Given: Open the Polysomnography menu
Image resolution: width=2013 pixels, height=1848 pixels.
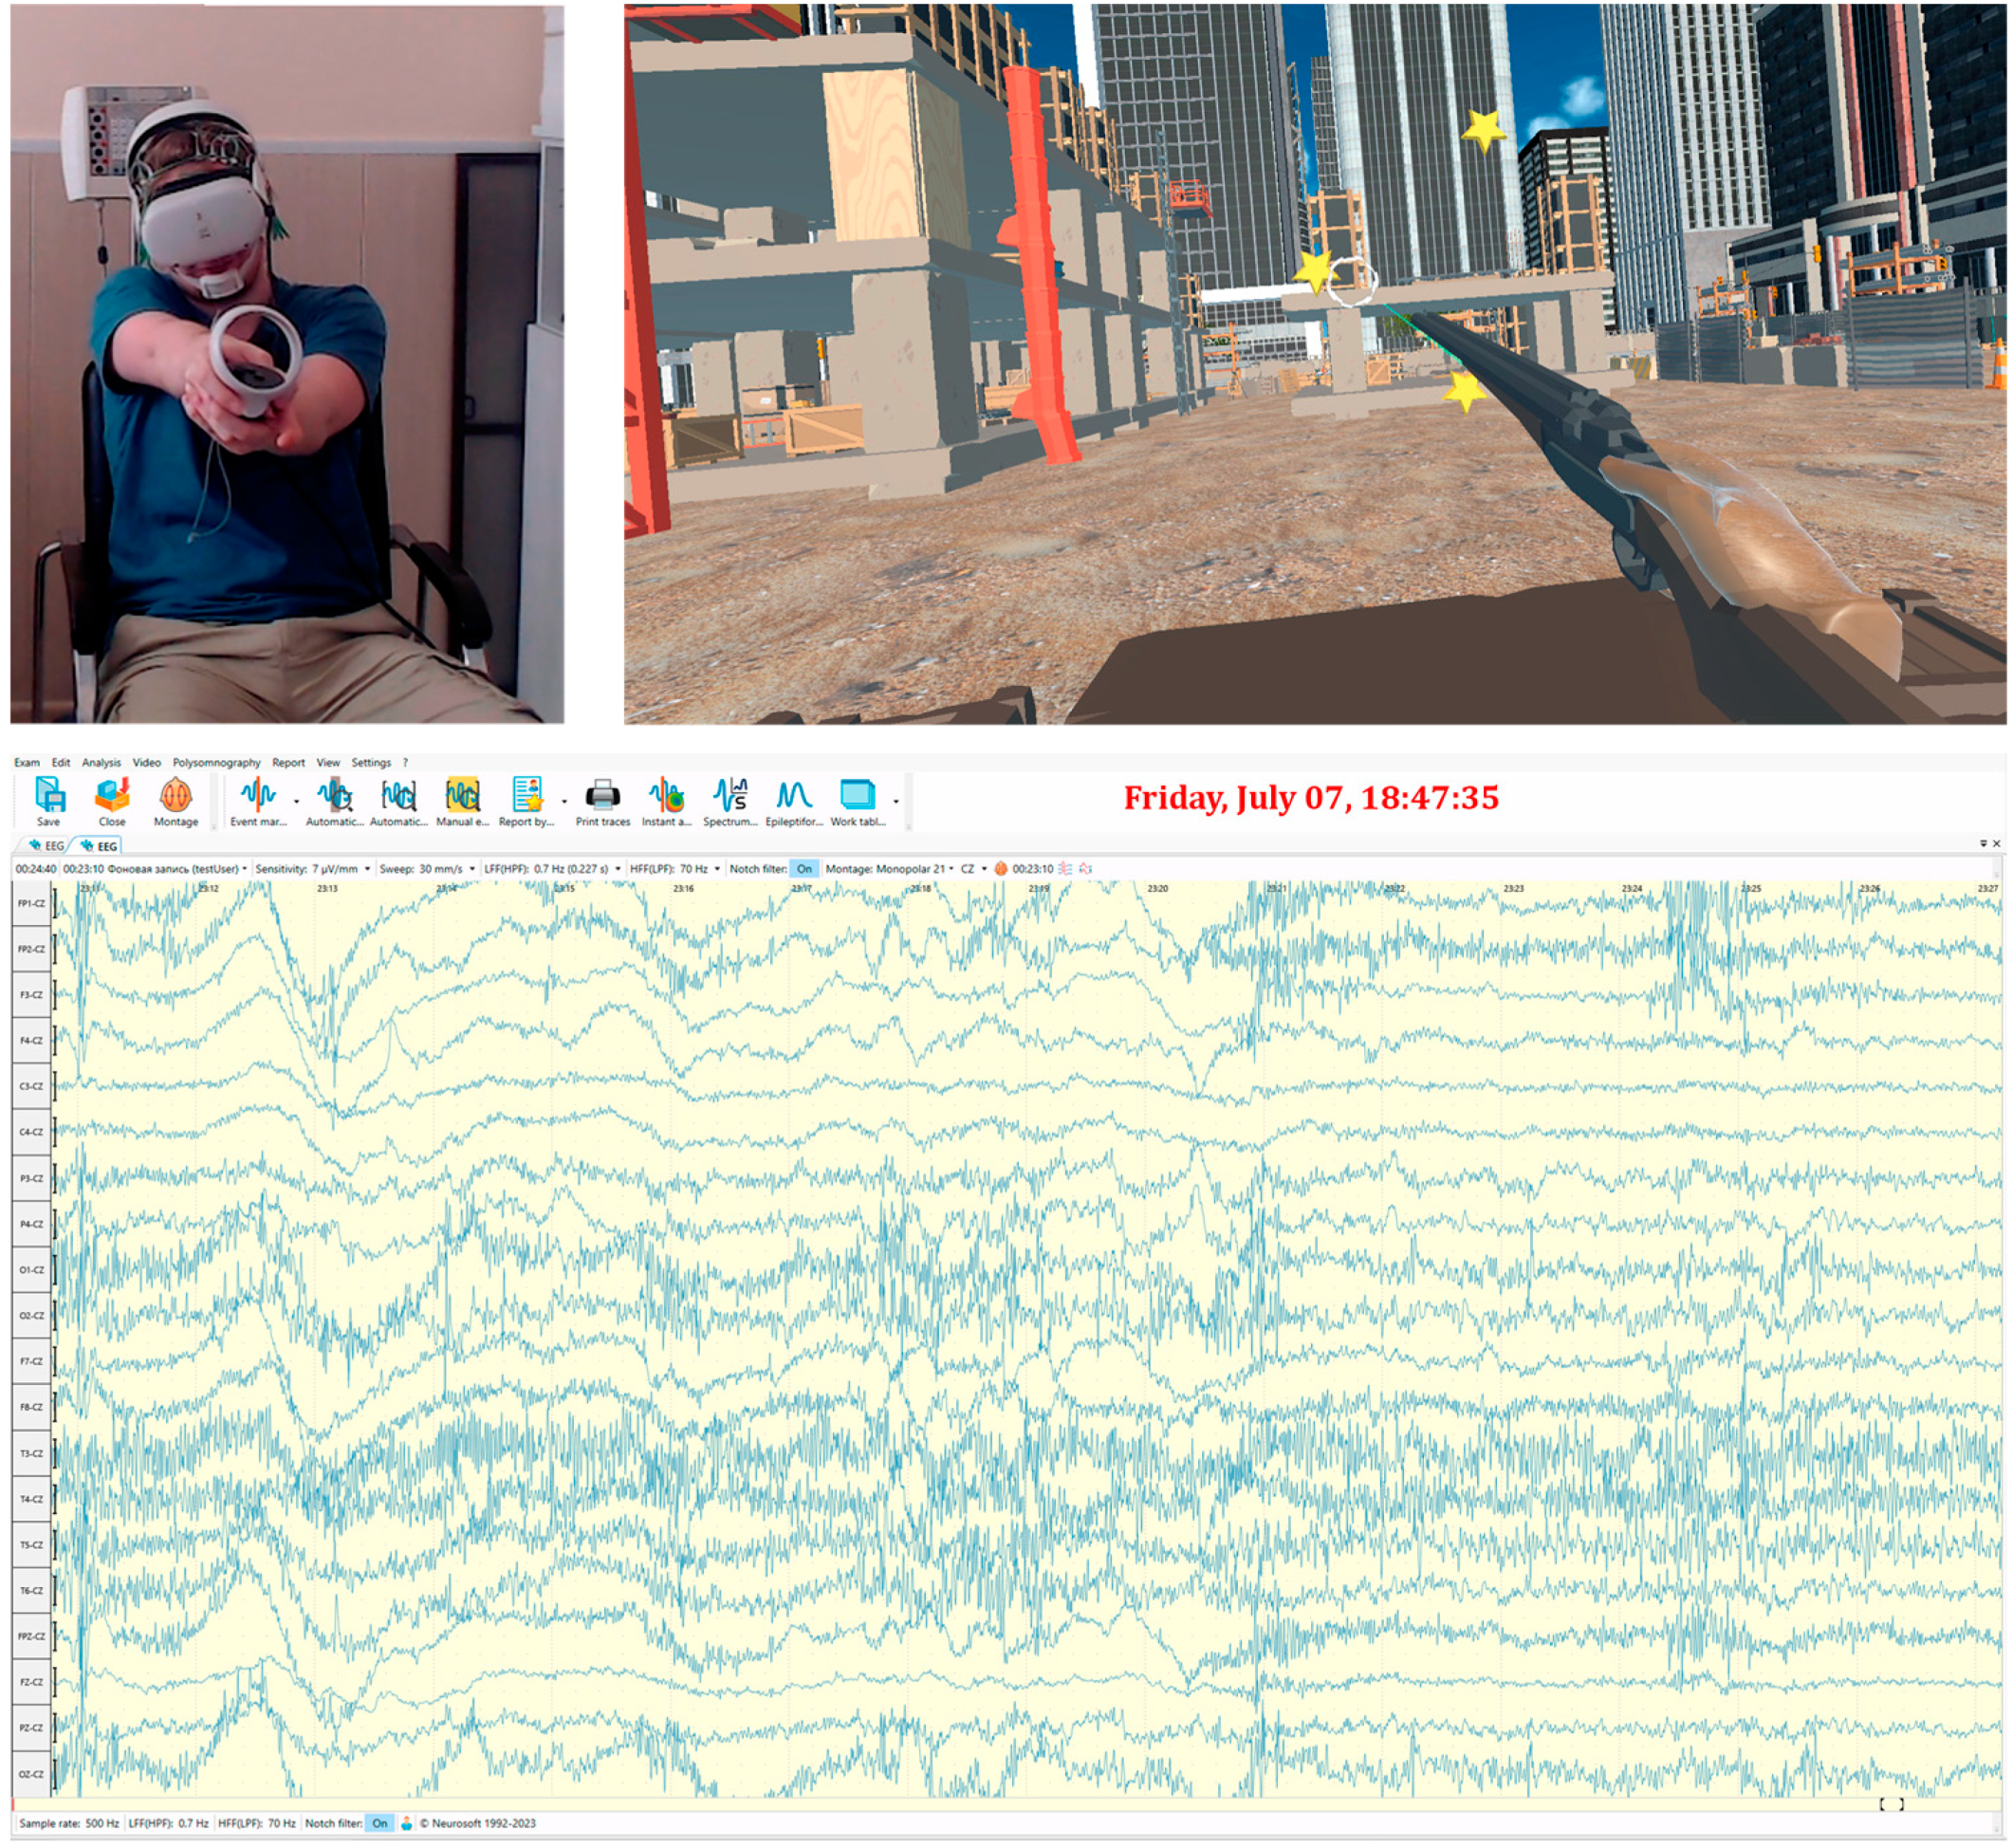Looking at the screenshot, I should click(216, 762).
